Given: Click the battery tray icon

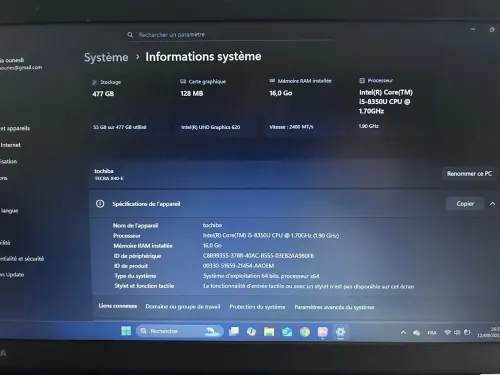Looking at the screenshot, I should [467, 332].
